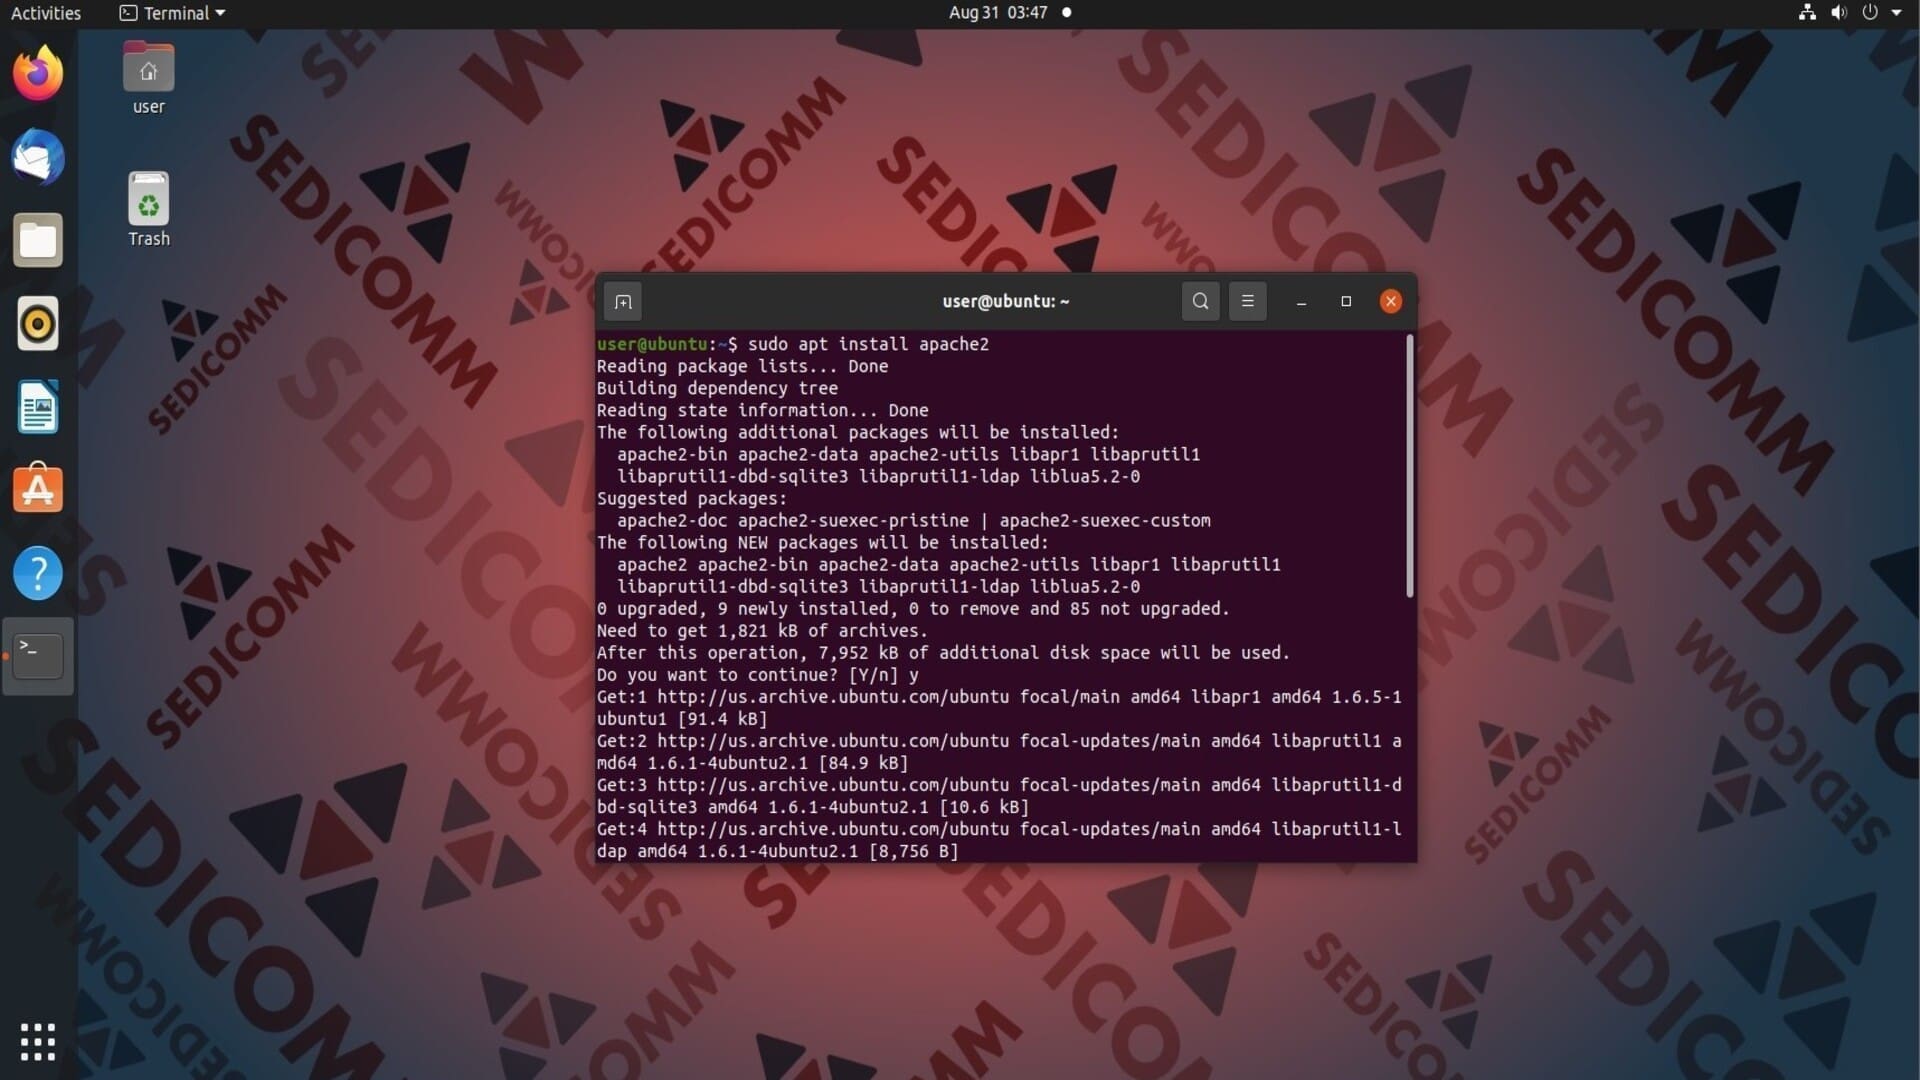Launch Thunderbird mail from the dock
1920x1080 pixels.
point(38,157)
